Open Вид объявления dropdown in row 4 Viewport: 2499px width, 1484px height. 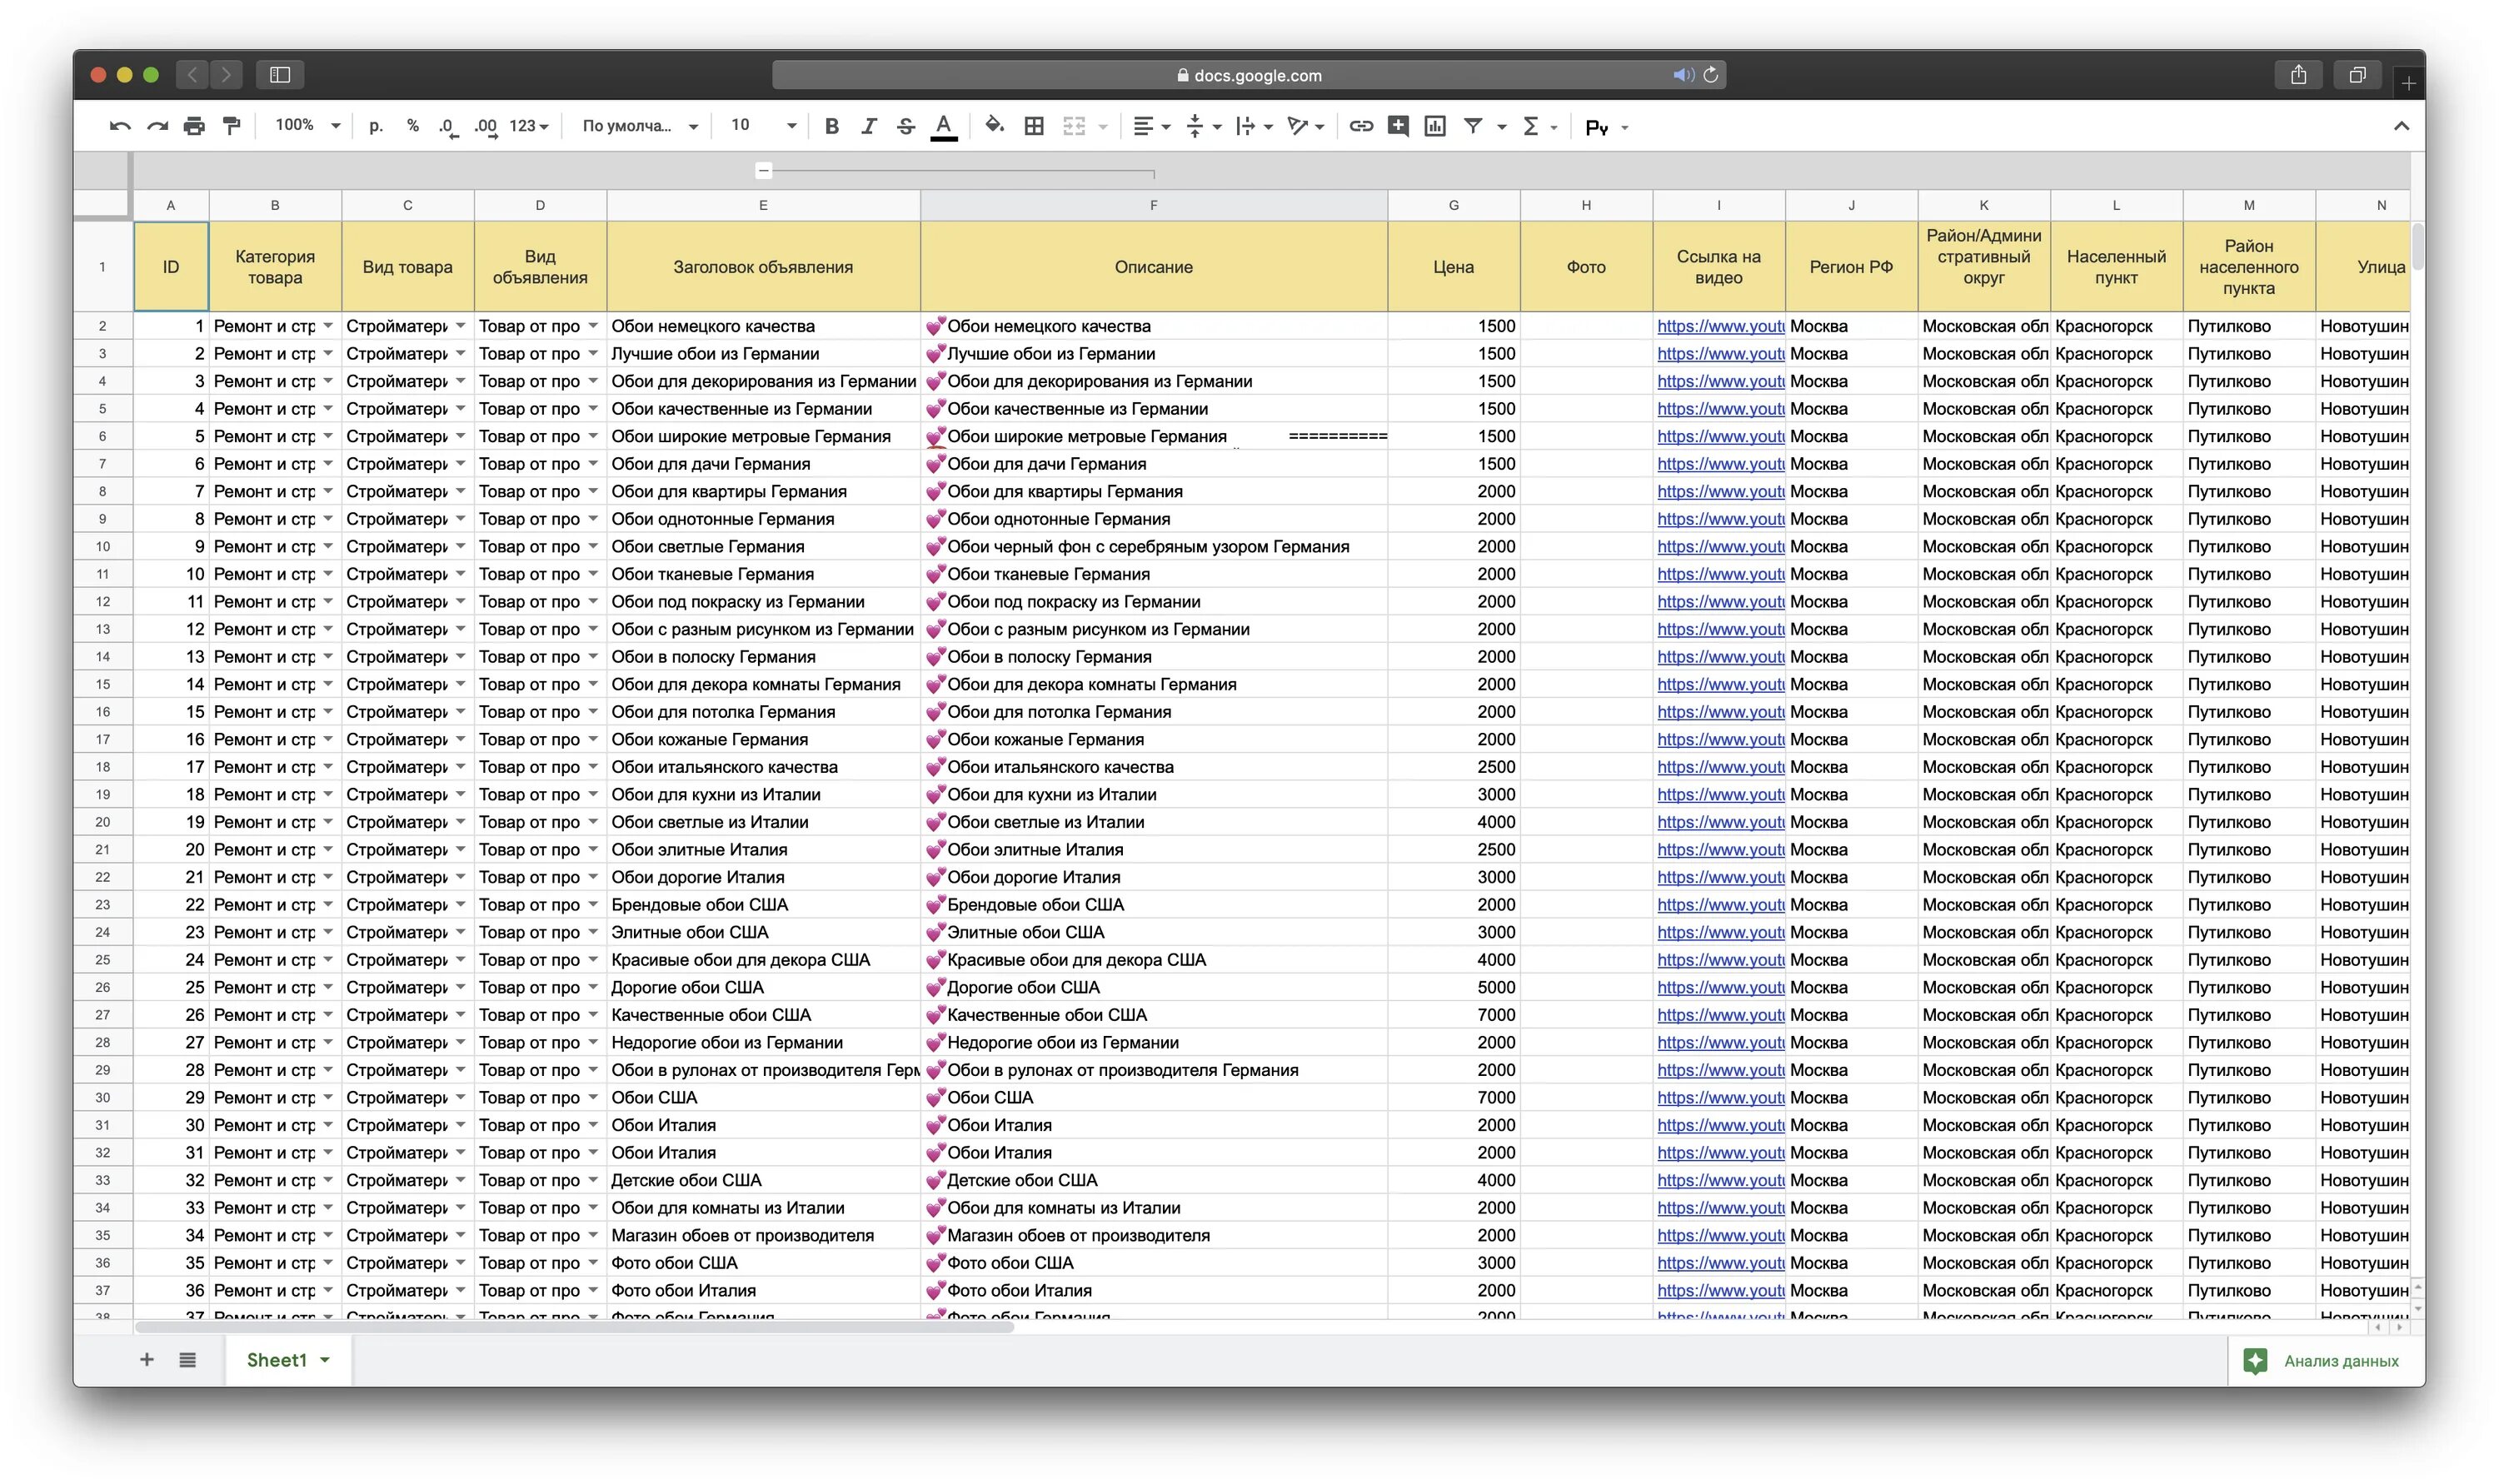[x=593, y=381]
